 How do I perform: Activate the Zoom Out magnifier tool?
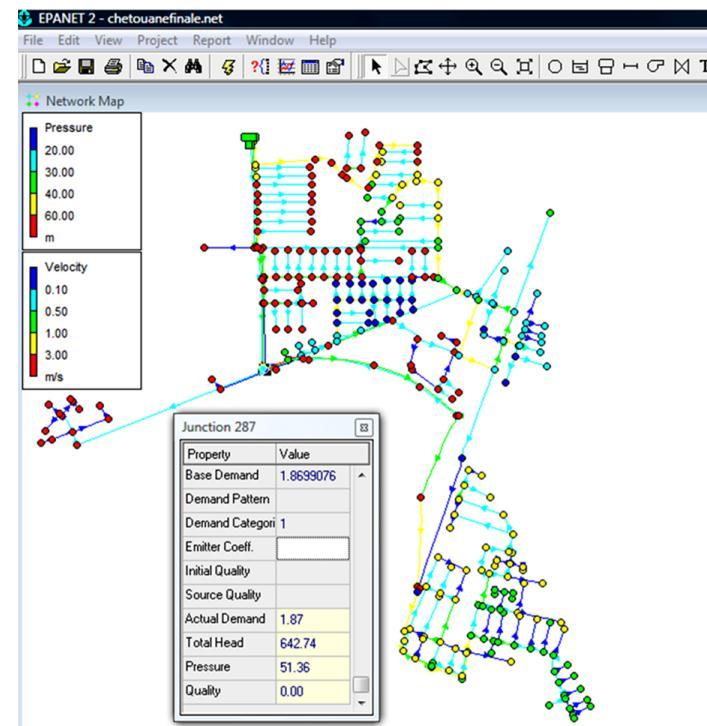pos(499,67)
